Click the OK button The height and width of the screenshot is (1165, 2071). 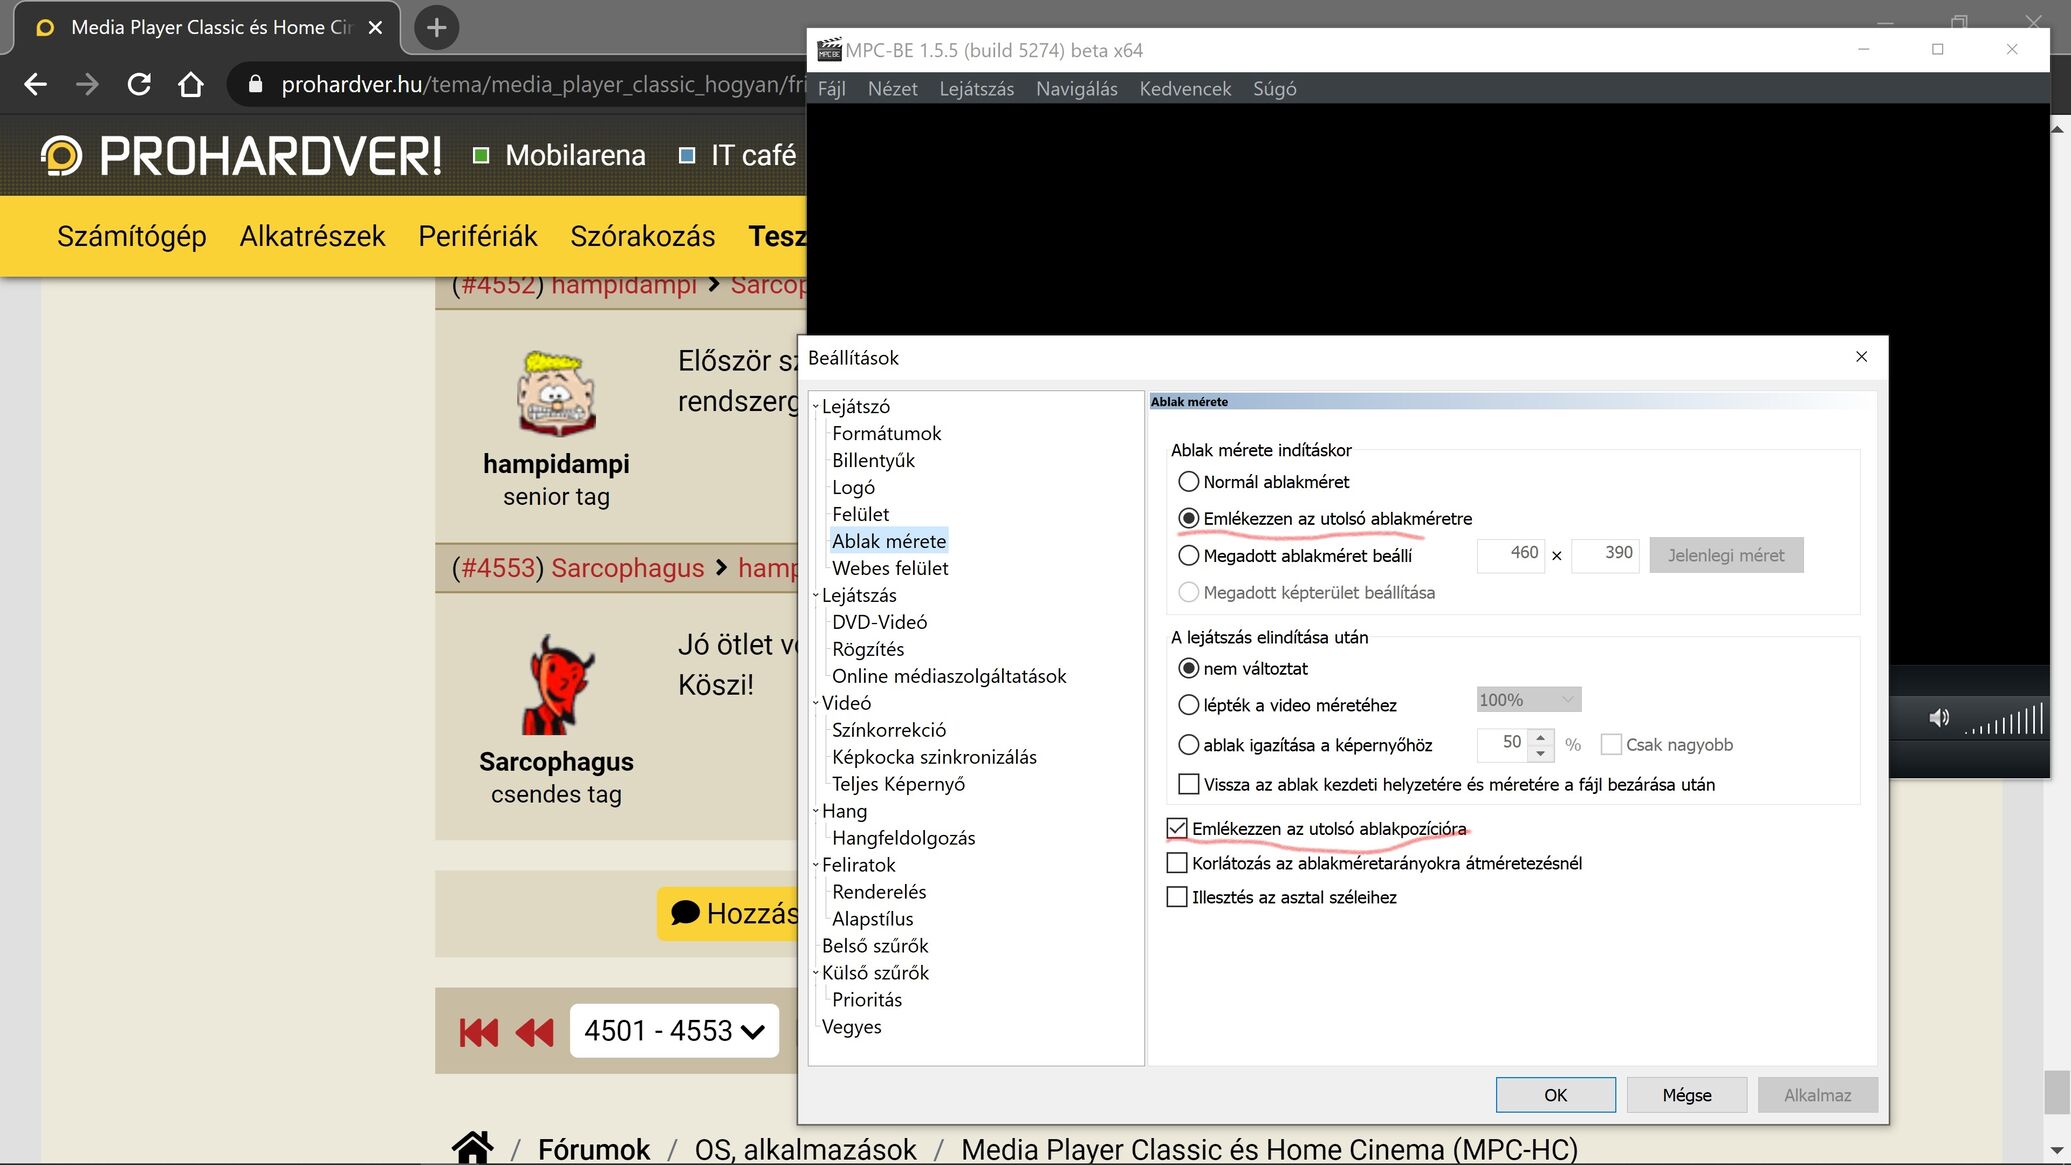1555,1095
